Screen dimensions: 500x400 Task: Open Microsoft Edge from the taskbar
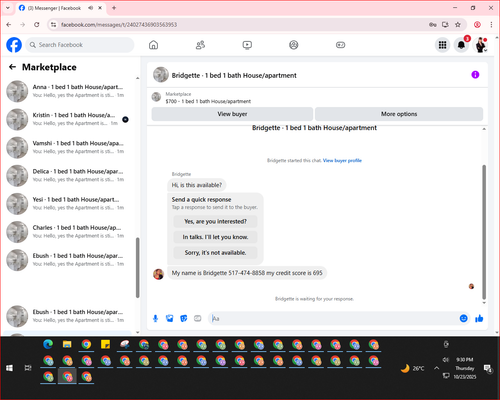(x=48, y=345)
